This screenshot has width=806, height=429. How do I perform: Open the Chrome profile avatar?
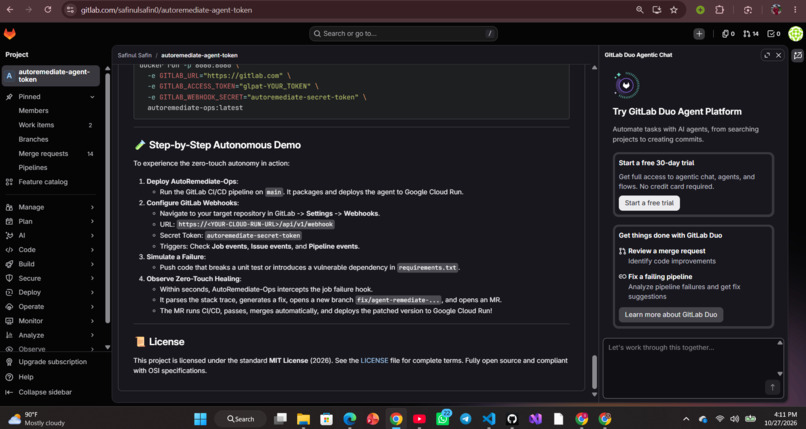click(776, 10)
